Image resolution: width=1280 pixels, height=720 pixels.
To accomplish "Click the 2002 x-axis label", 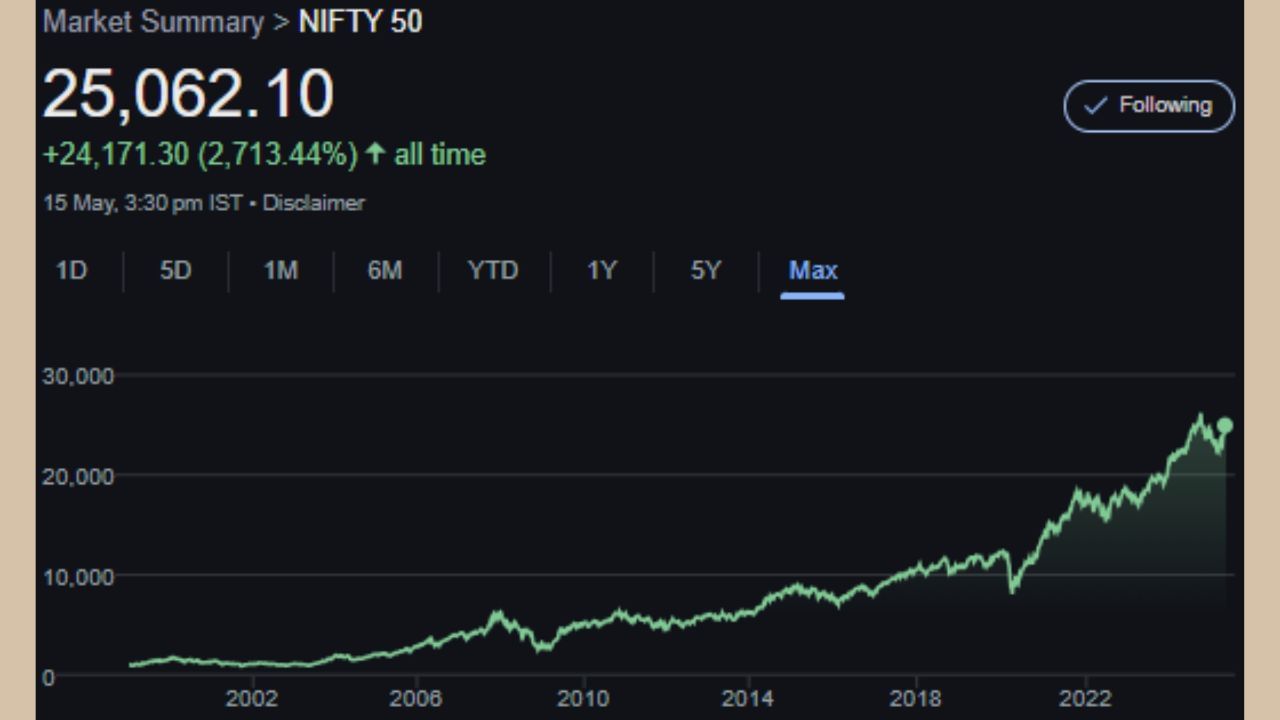I will (251, 697).
